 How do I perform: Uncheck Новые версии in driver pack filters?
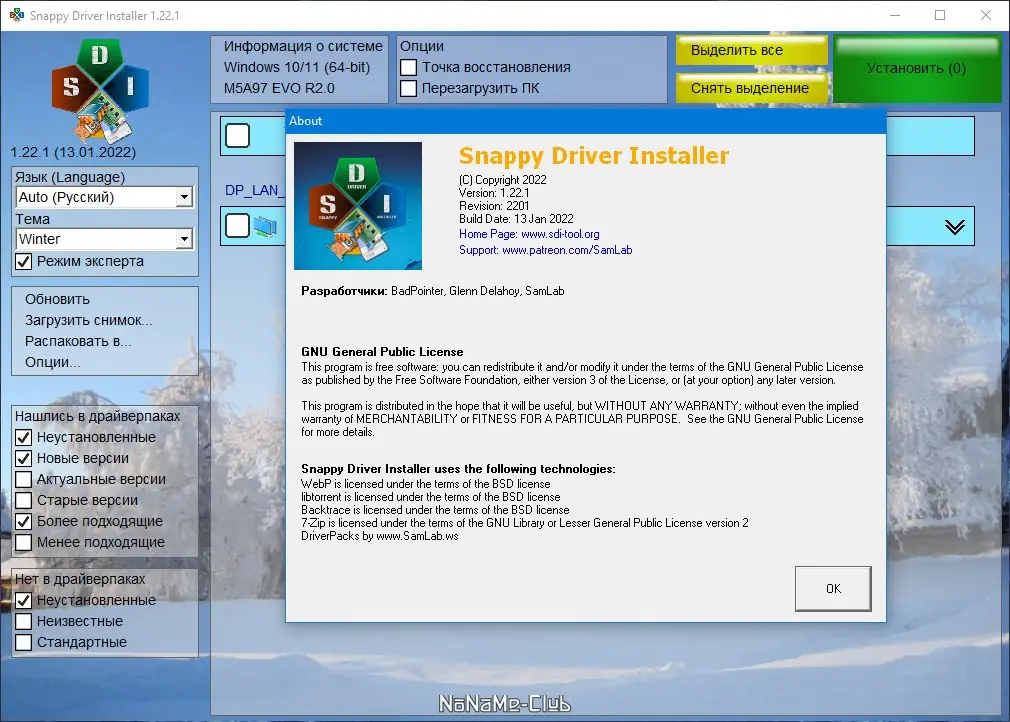[x=22, y=458]
